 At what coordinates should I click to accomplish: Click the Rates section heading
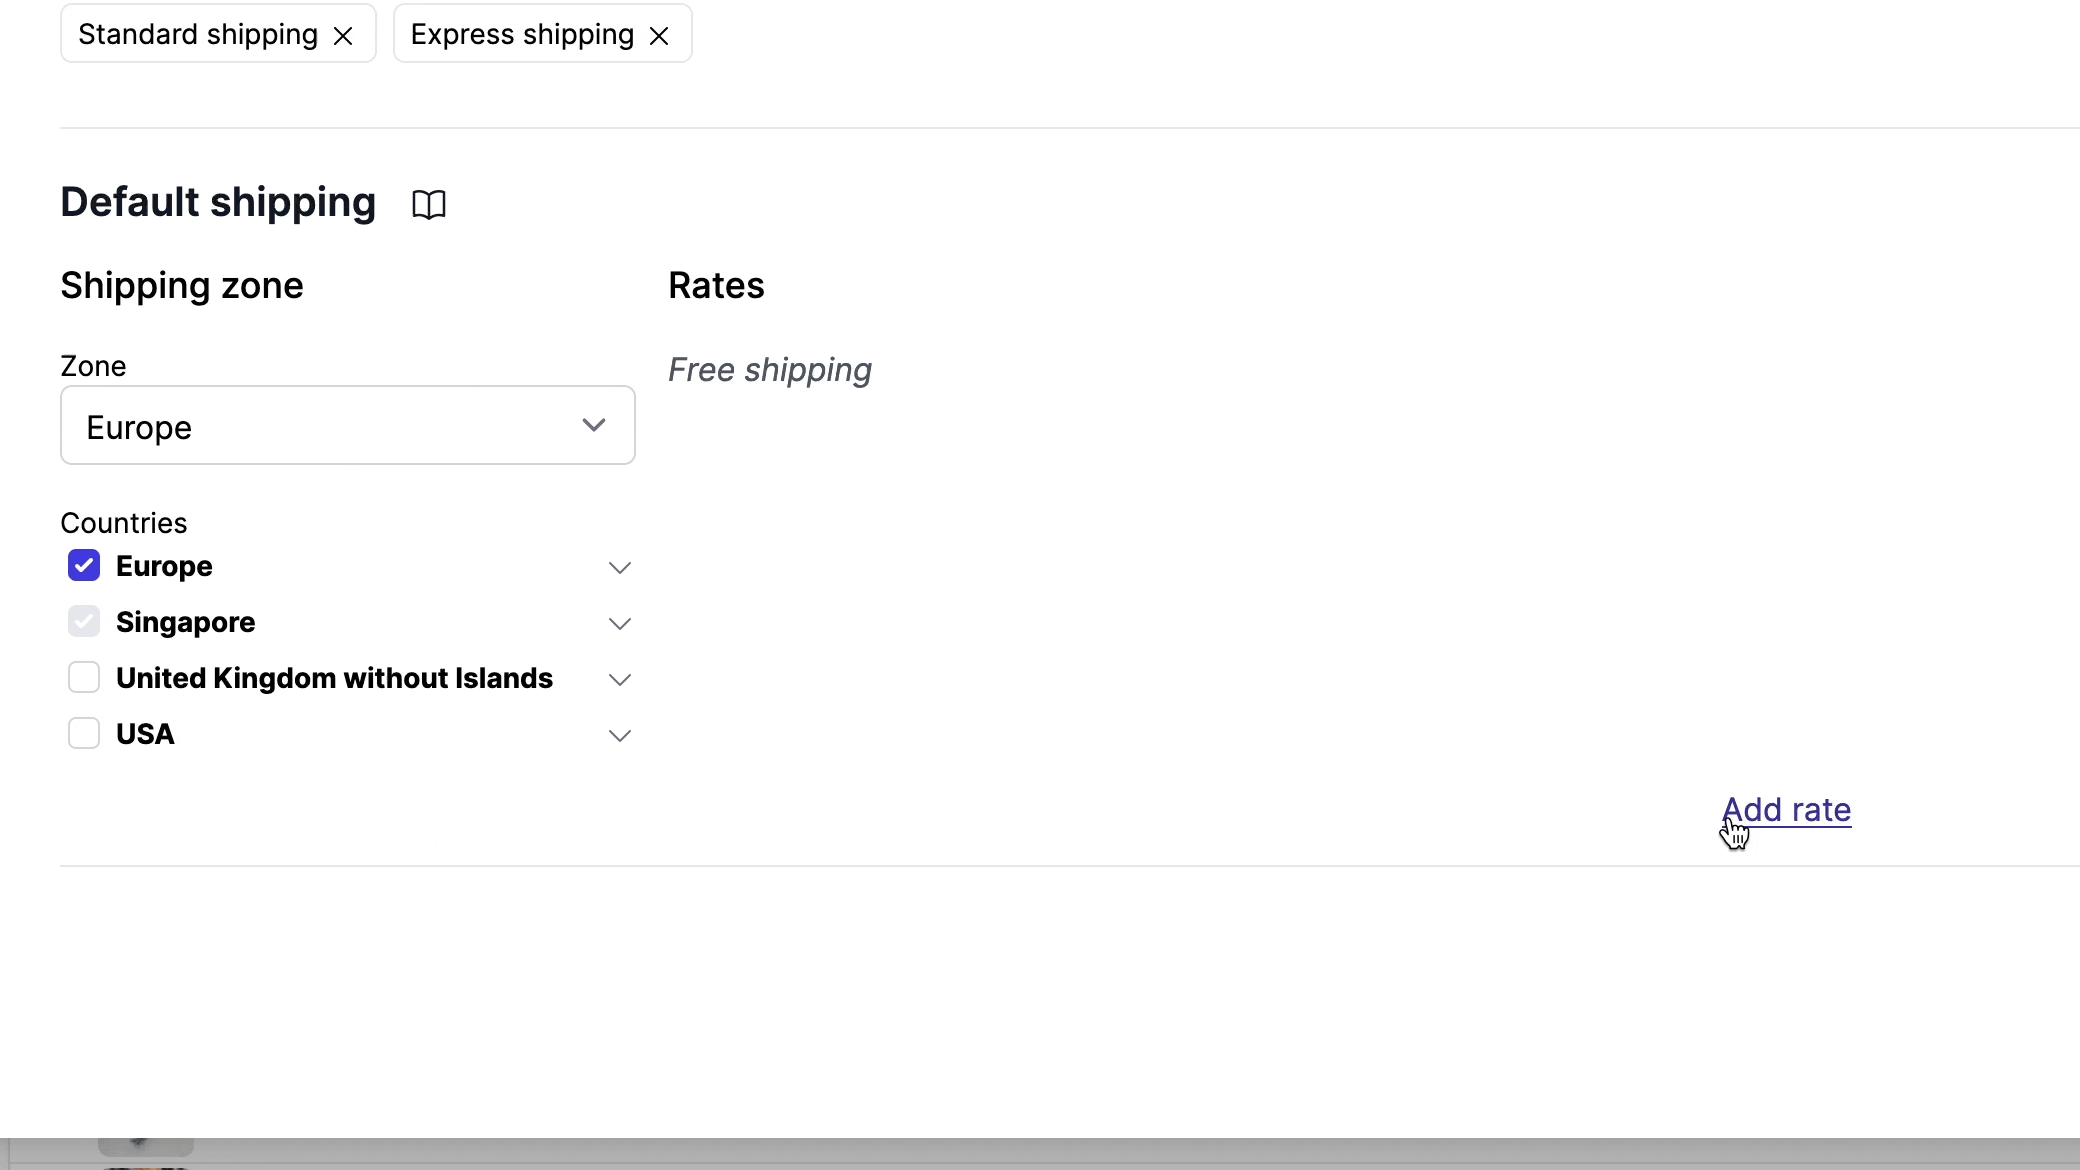(716, 286)
